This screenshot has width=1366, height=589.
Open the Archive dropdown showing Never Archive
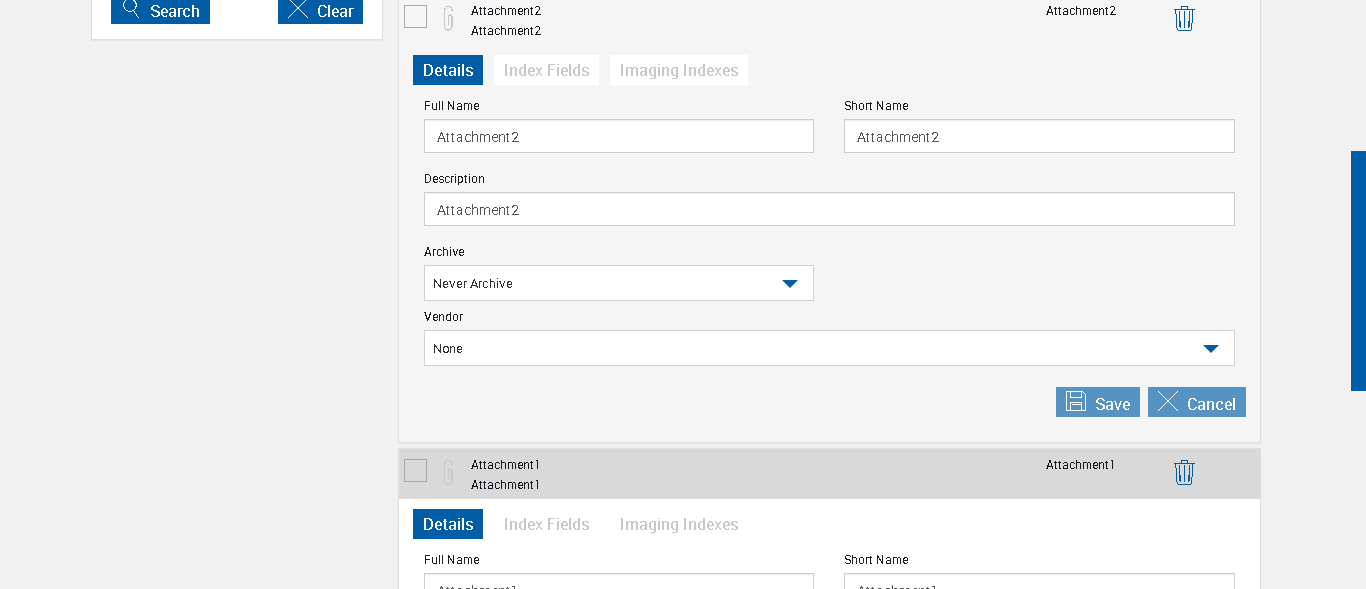click(618, 283)
